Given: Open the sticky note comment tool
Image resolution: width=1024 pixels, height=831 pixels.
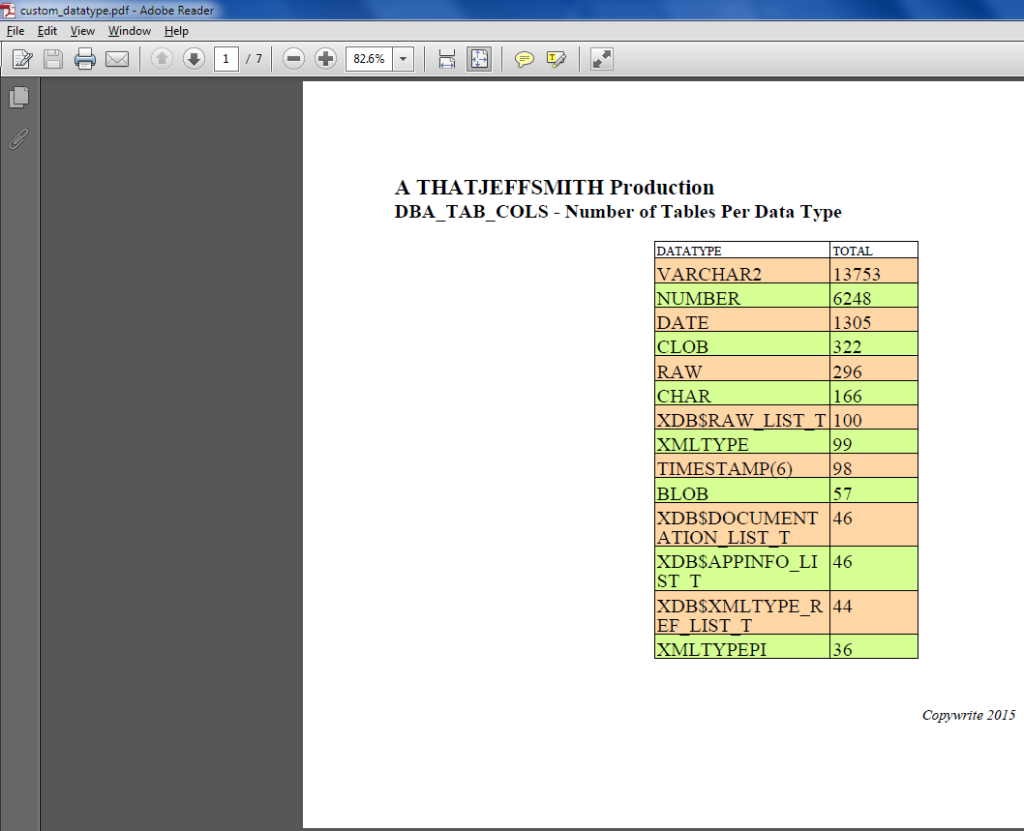Looking at the screenshot, I should (524, 58).
